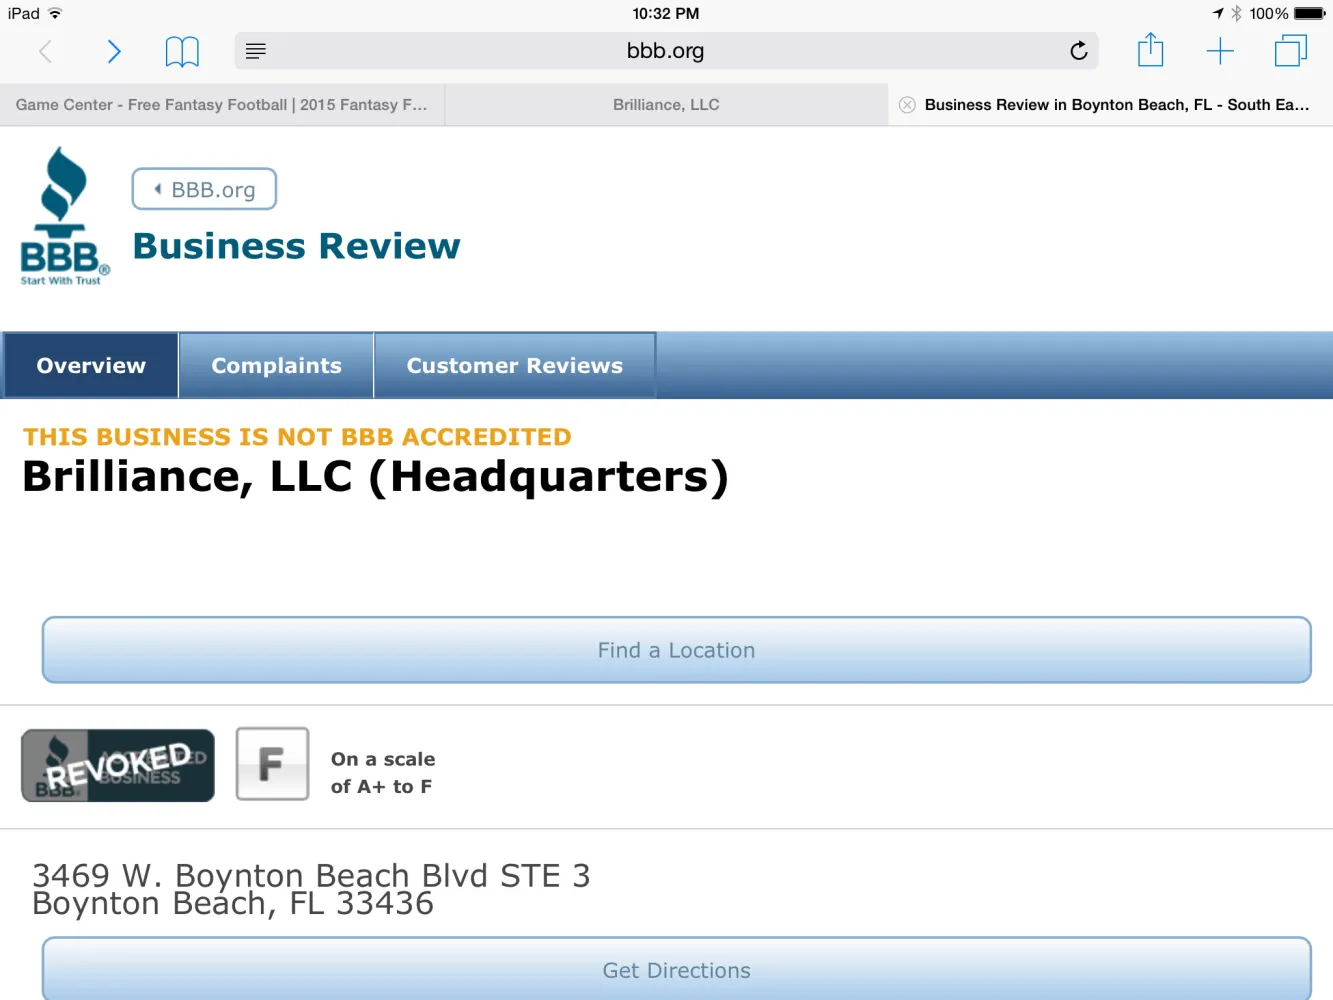This screenshot has width=1333, height=1000.
Task: Click the BBB torch logo
Action: click(x=64, y=216)
